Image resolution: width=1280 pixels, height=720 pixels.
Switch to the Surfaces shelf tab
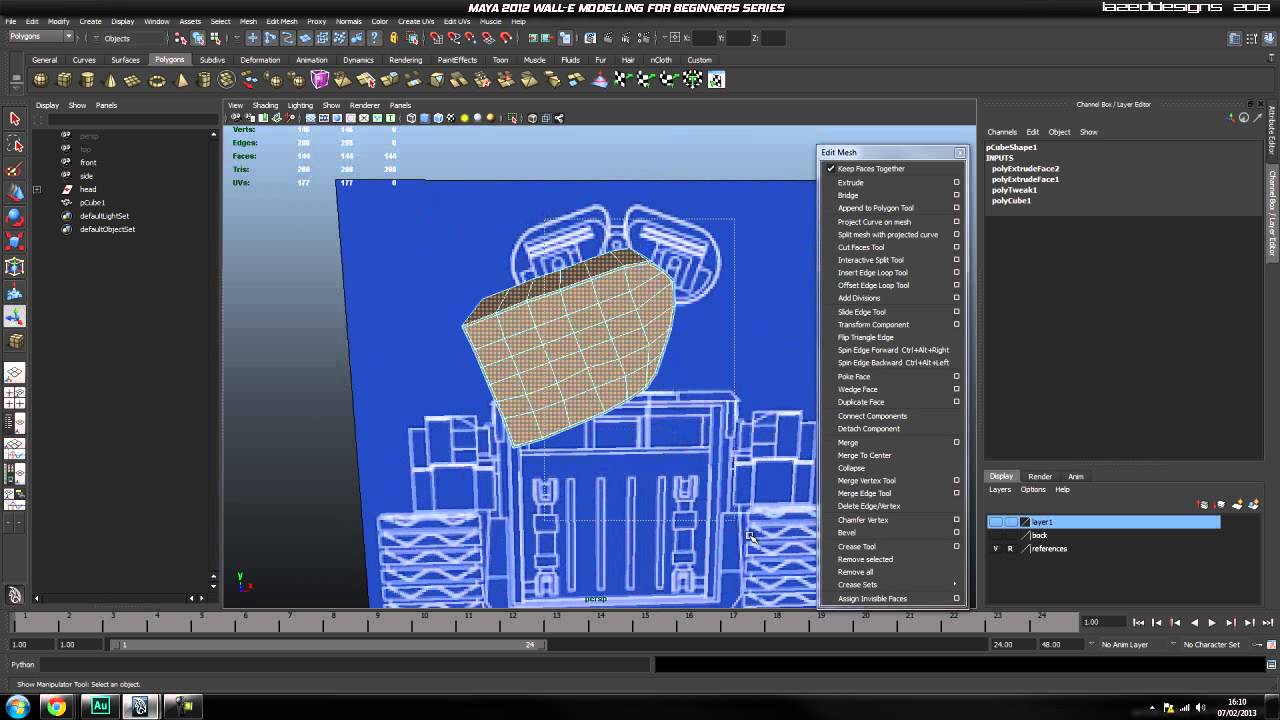coord(125,60)
